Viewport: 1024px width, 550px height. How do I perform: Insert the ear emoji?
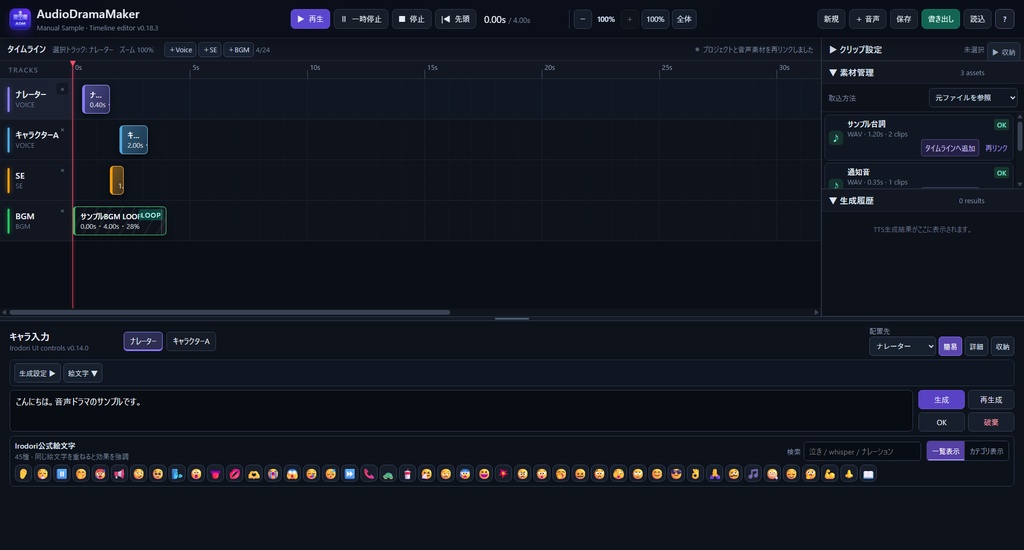[x=24, y=474]
